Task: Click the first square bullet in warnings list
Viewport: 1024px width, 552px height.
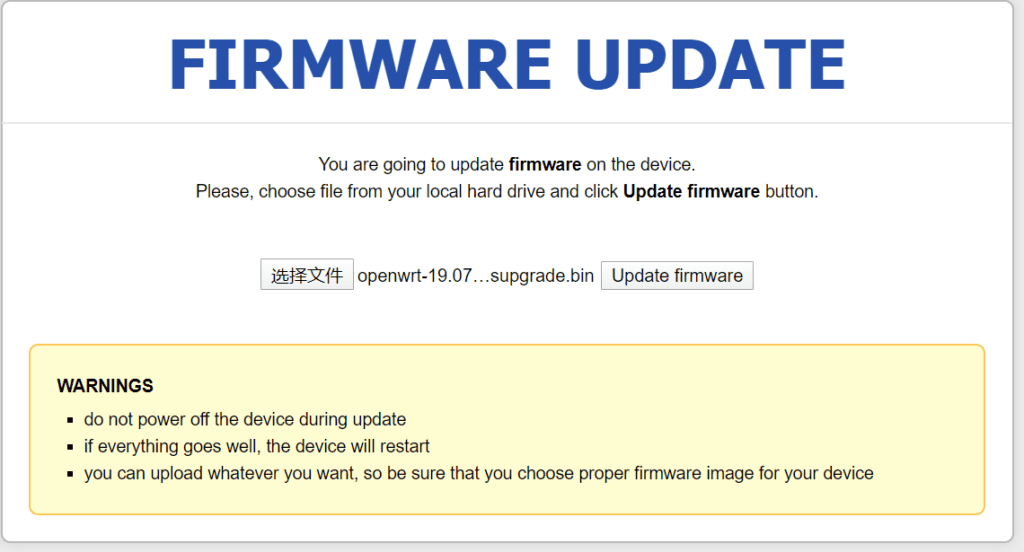Action: pyautogui.click(x=71, y=420)
